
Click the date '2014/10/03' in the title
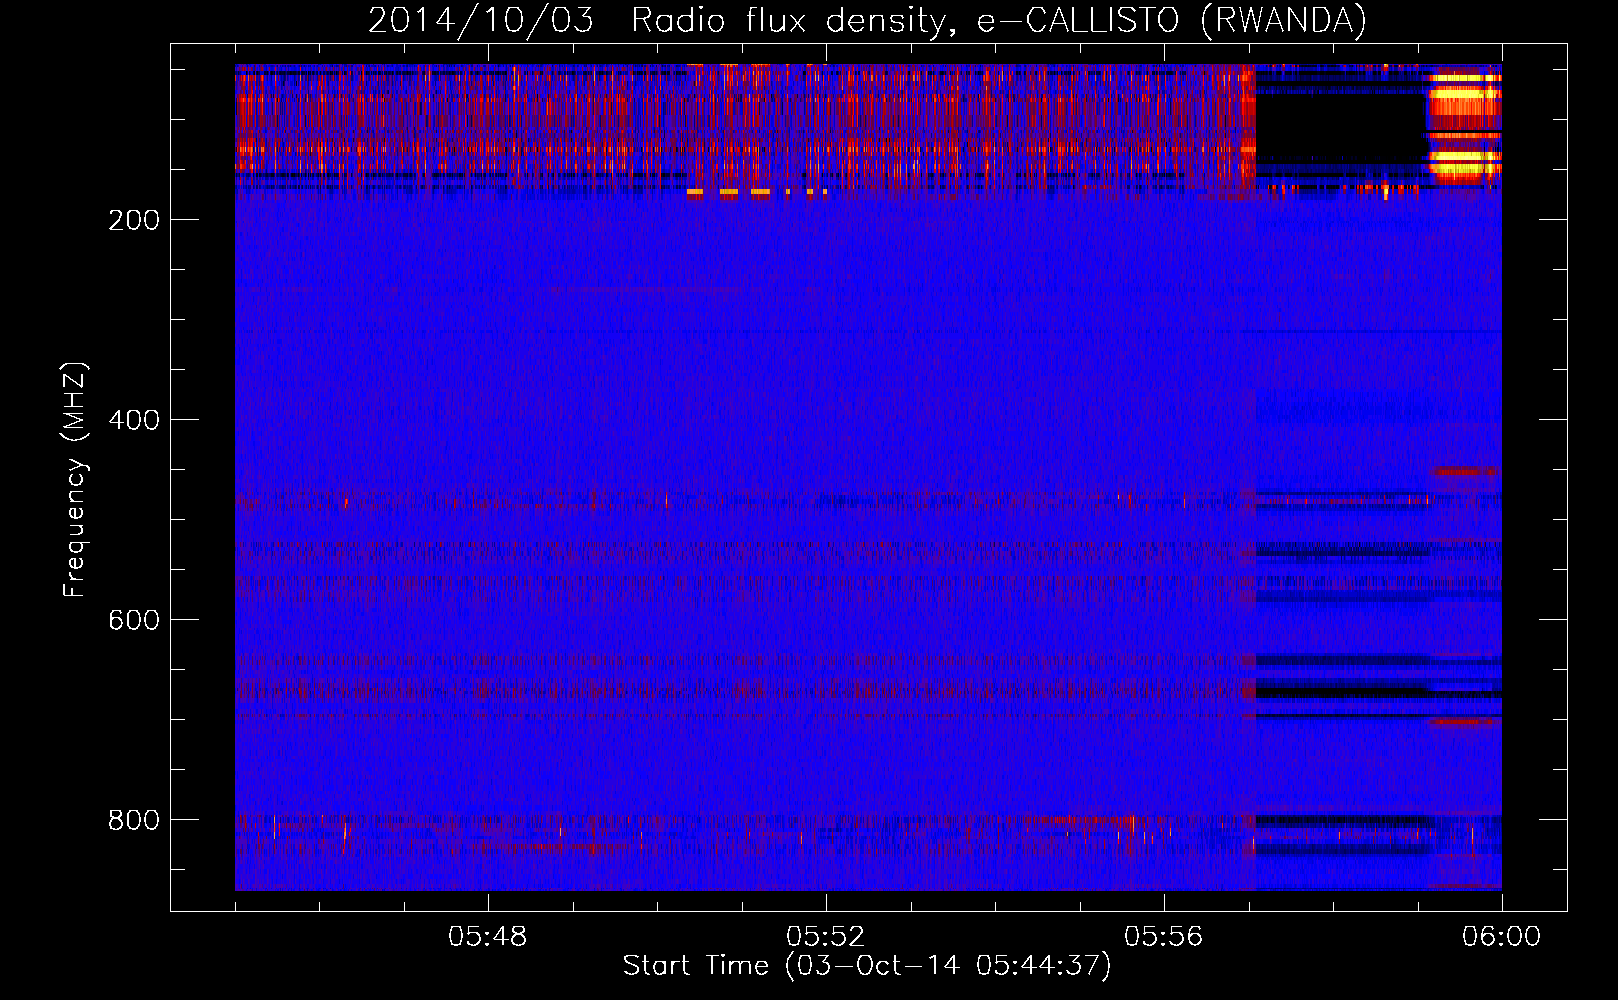click(481, 20)
